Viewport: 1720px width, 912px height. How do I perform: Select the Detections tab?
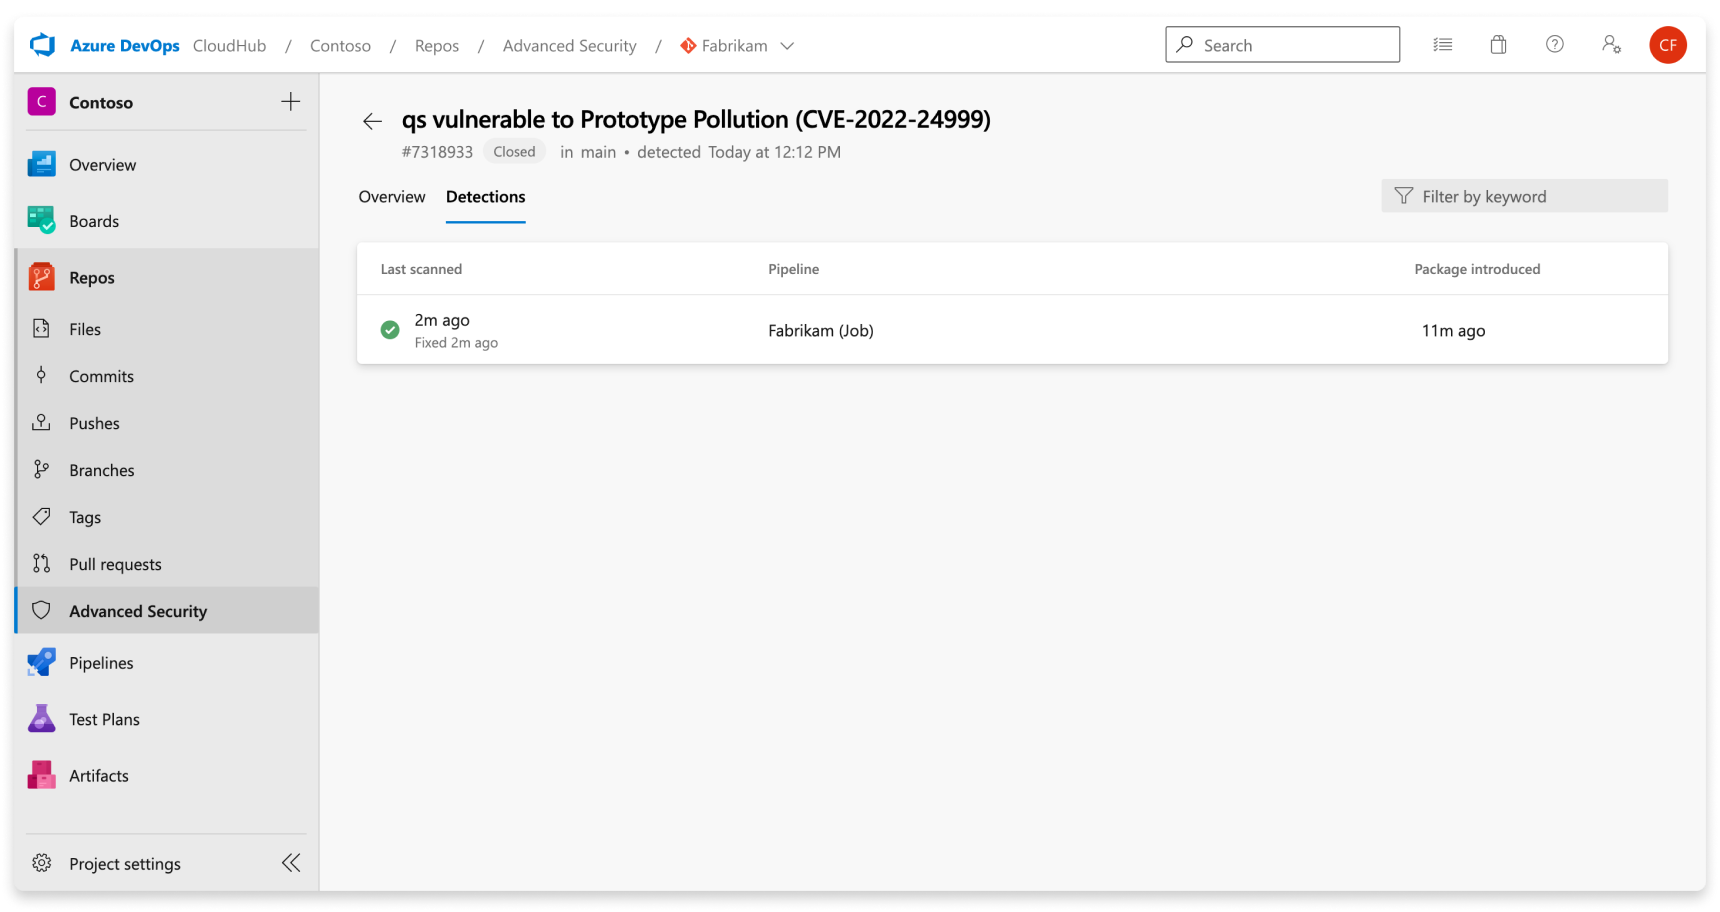(x=485, y=197)
